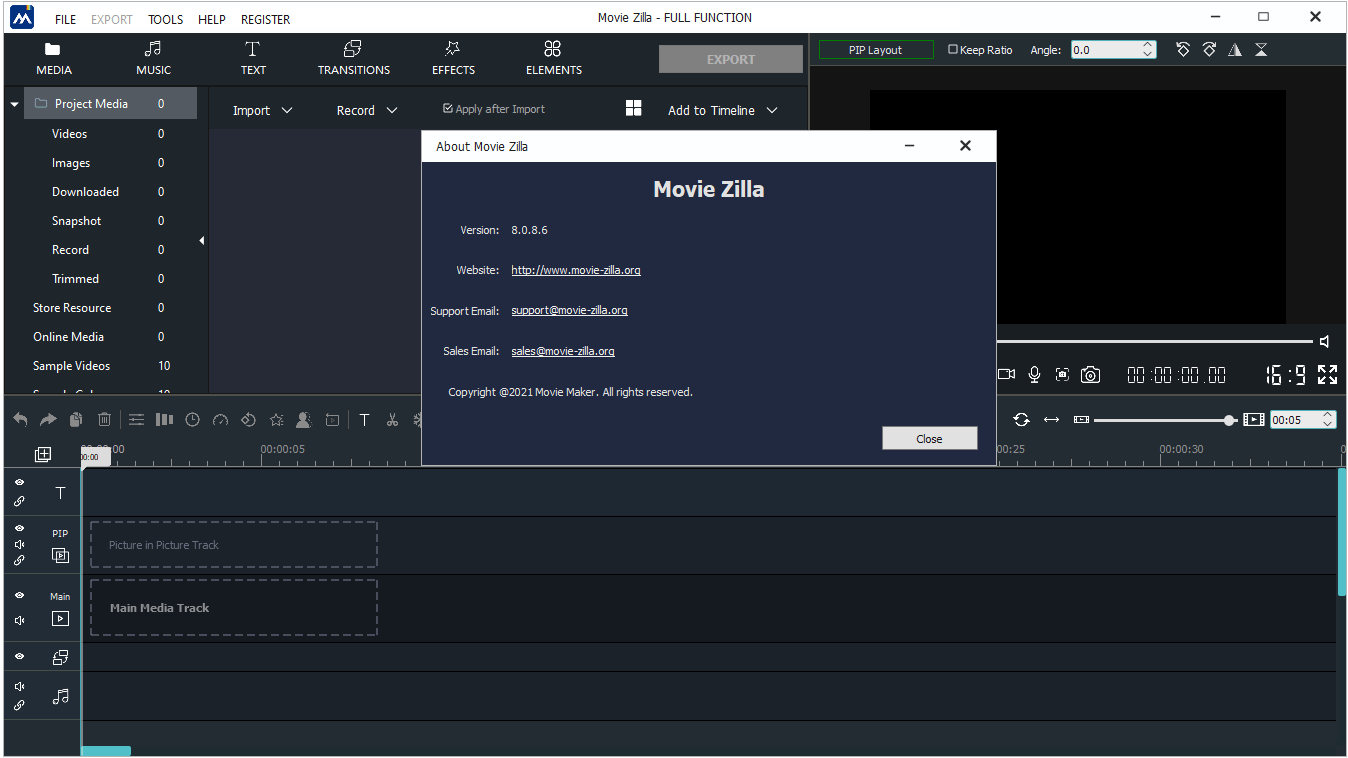The width and height of the screenshot is (1348, 758).
Task: Click the preview volume speaker icon
Action: (x=1325, y=342)
